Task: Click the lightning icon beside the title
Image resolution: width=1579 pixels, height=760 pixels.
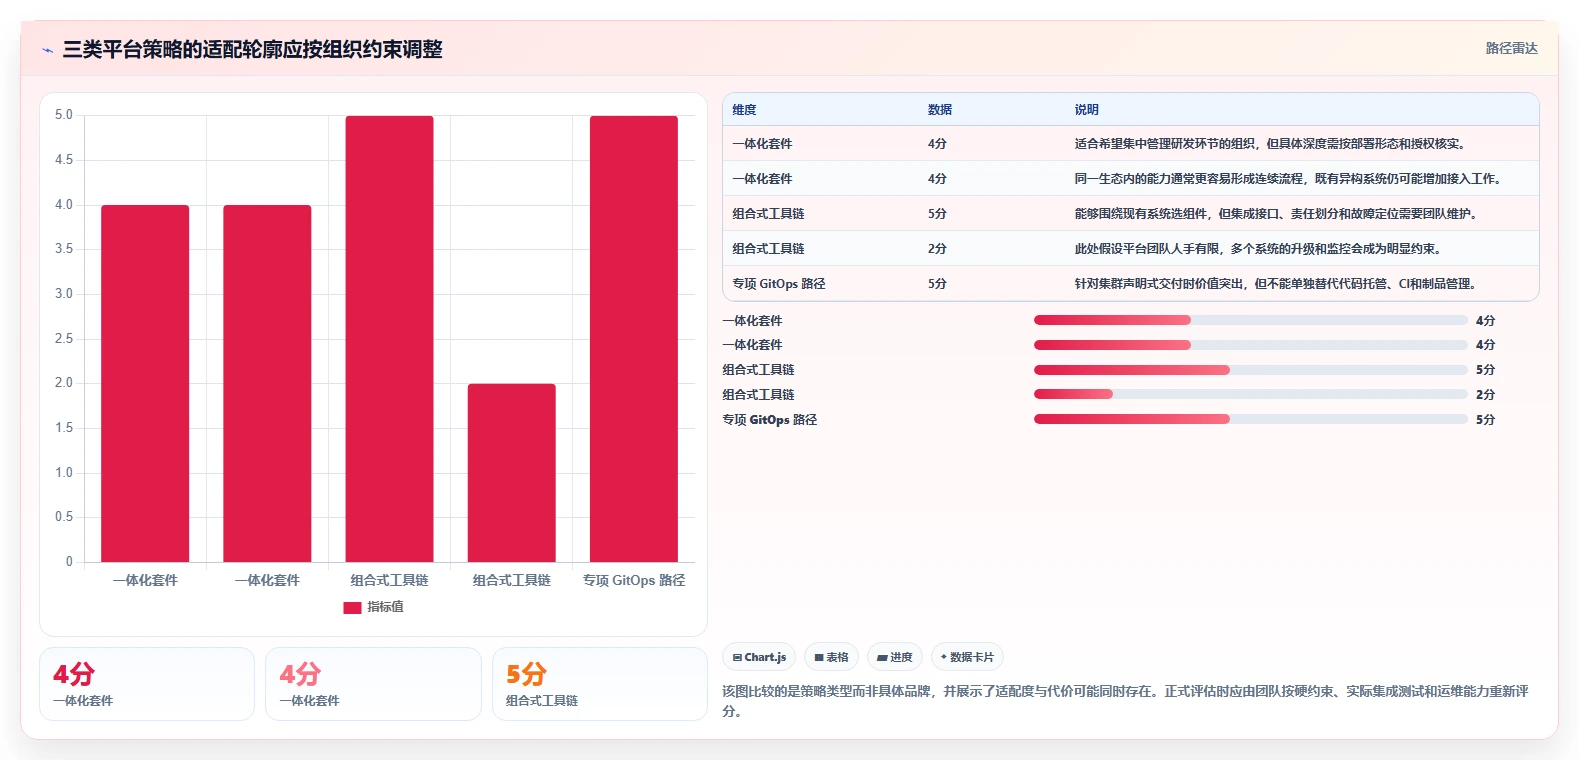Action: point(47,50)
